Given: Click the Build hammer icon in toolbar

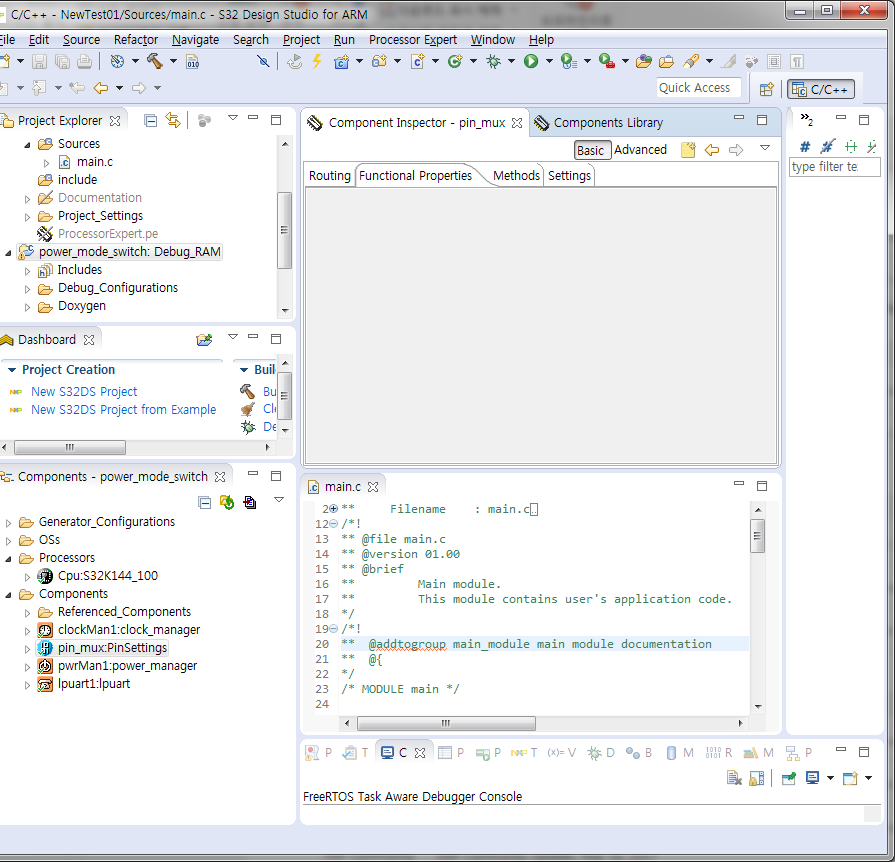Looking at the screenshot, I should pos(155,61).
